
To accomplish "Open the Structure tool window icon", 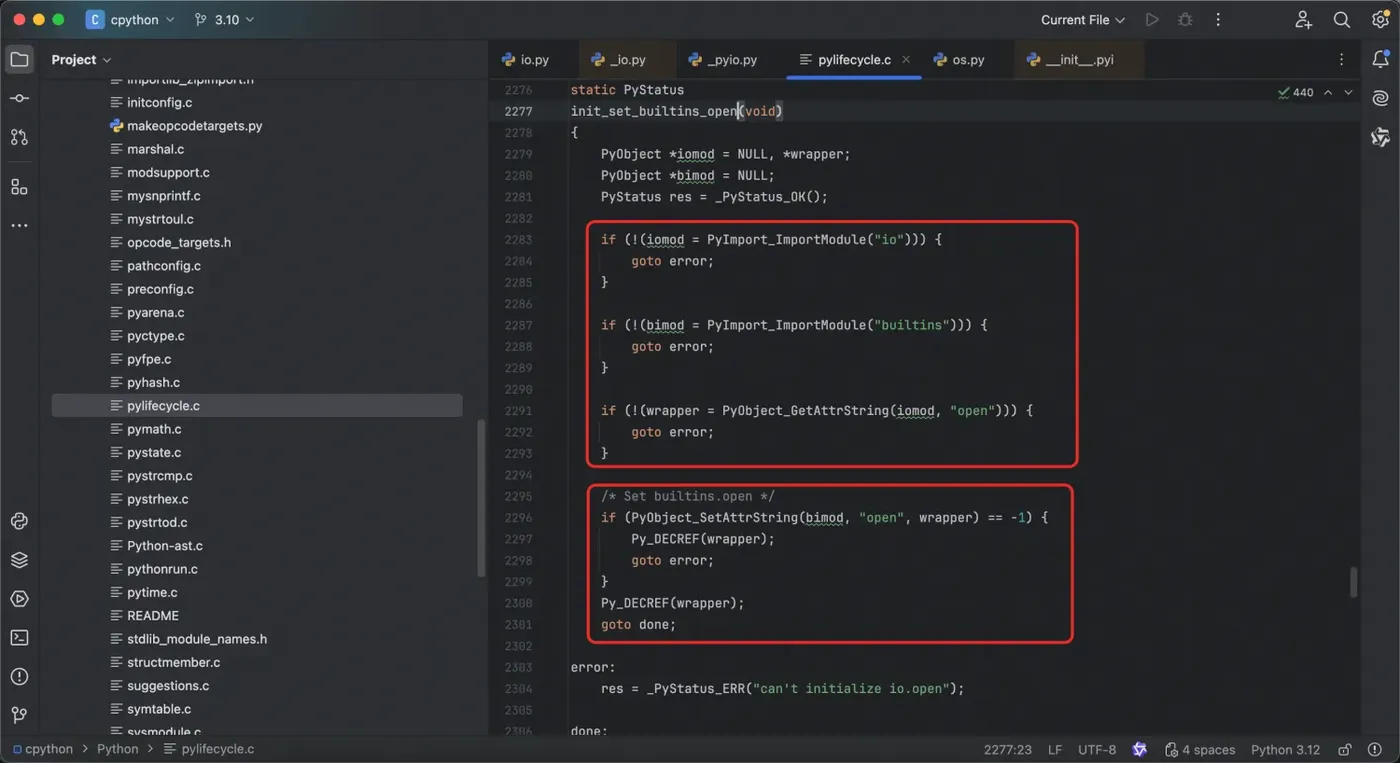I will point(19,187).
